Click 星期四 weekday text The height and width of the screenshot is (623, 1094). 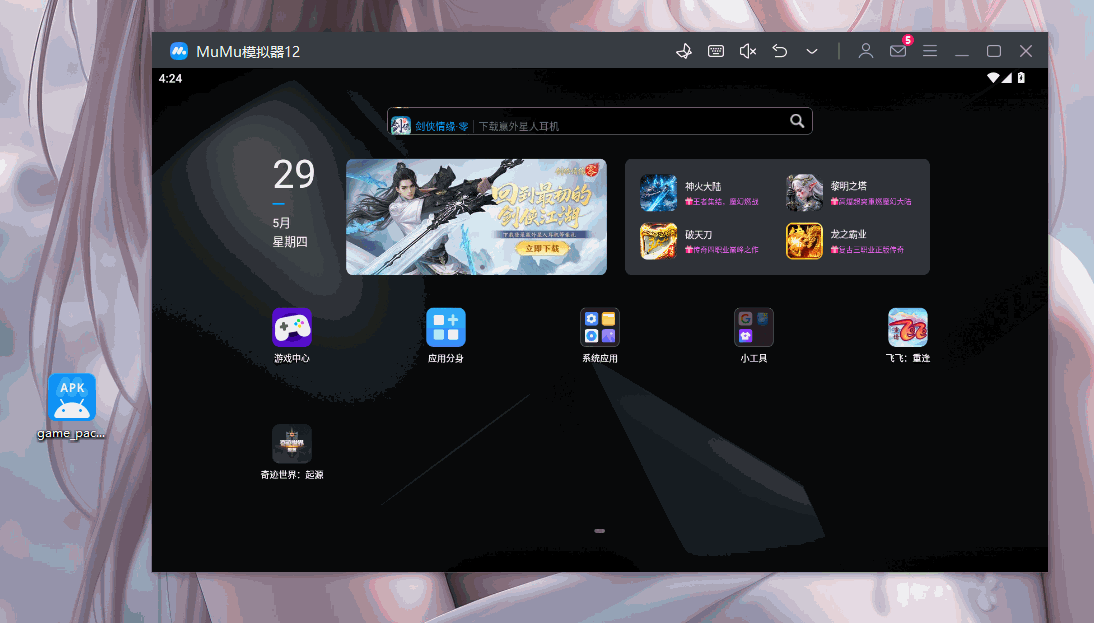290,242
